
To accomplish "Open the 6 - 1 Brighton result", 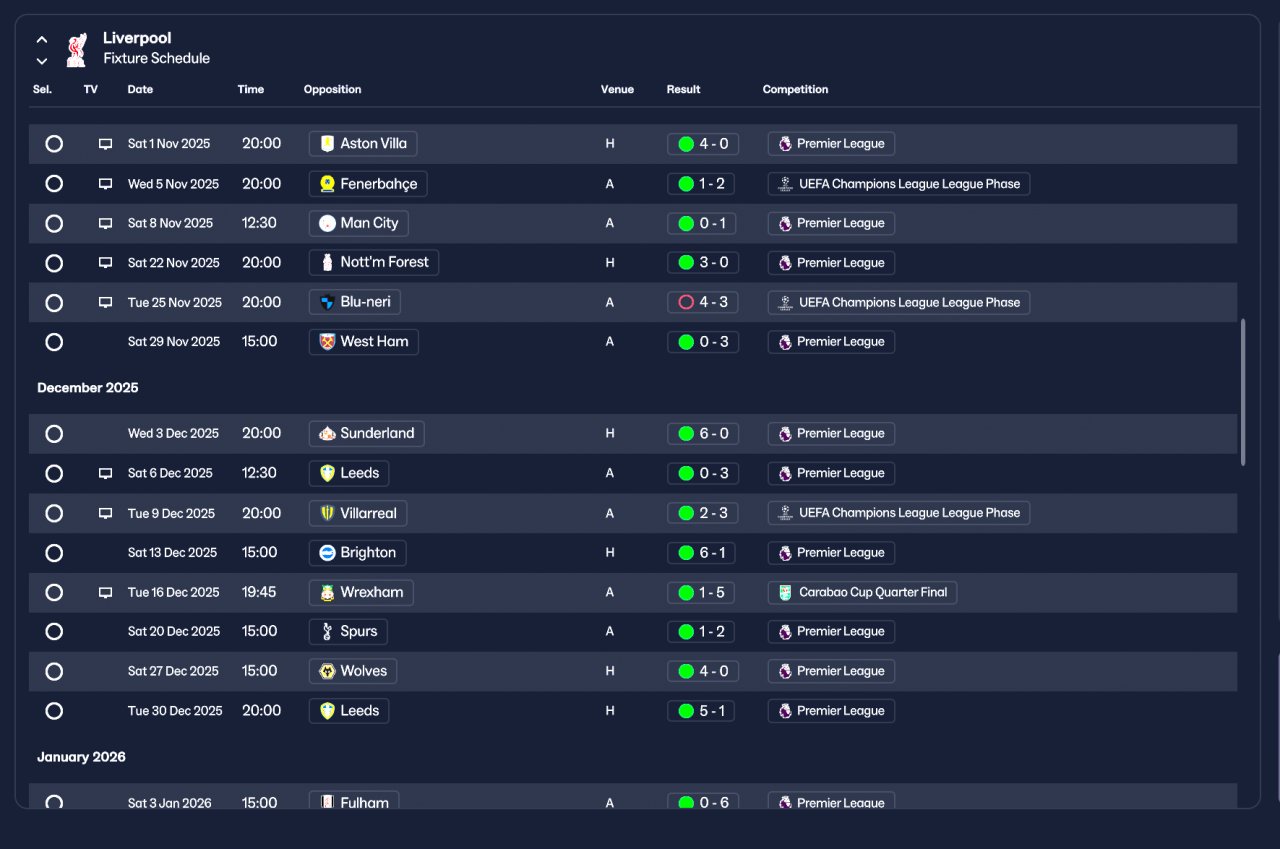I will [x=703, y=553].
